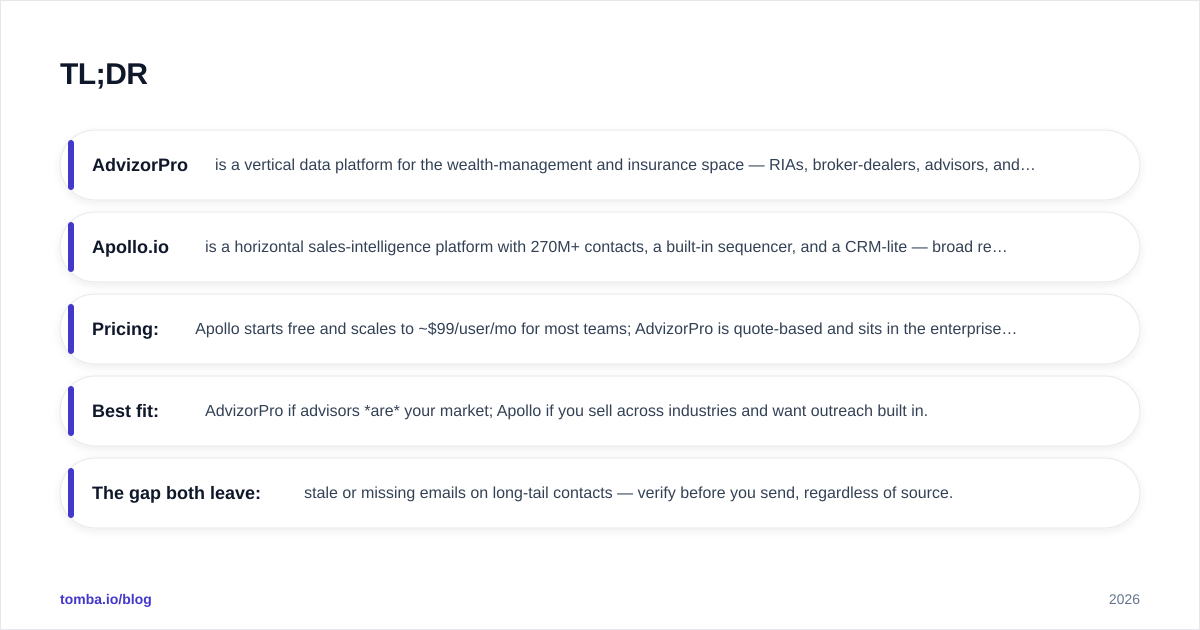Screen dimensions: 1200x630
Task: Click the 2026 footer text
Action: pos(1124,599)
